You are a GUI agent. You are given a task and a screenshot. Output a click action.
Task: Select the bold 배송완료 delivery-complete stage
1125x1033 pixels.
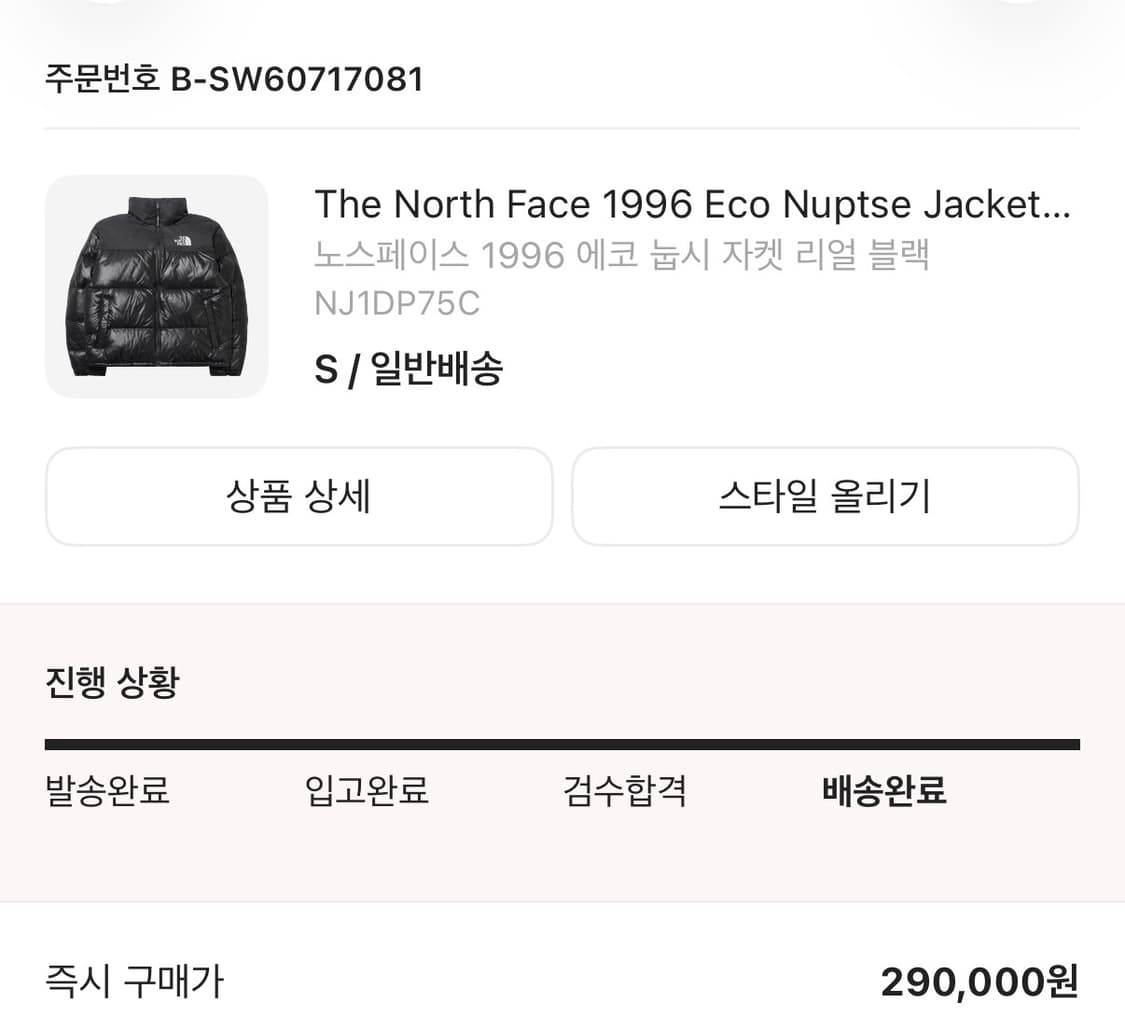coord(884,791)
